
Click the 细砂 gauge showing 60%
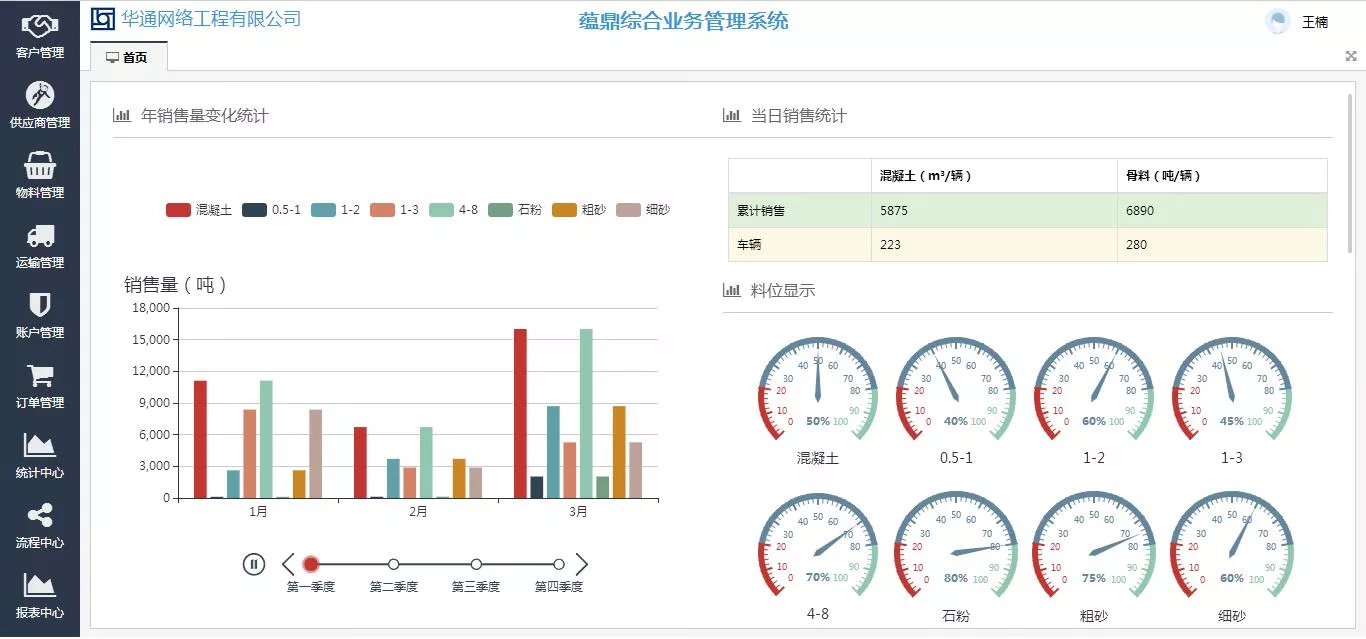[1232, 545]
